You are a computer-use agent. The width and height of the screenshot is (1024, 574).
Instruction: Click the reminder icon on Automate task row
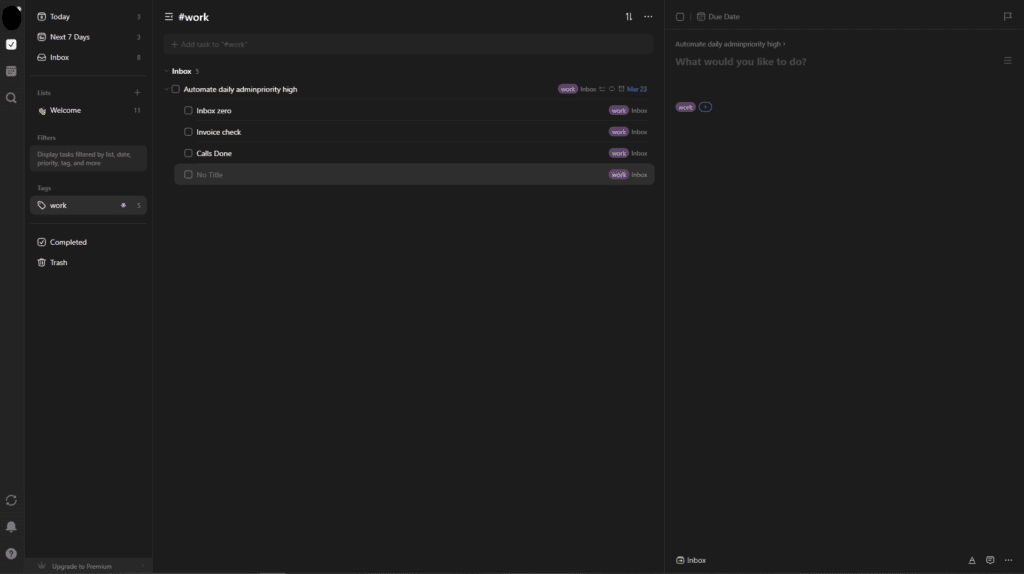click(x=621, y=89)
